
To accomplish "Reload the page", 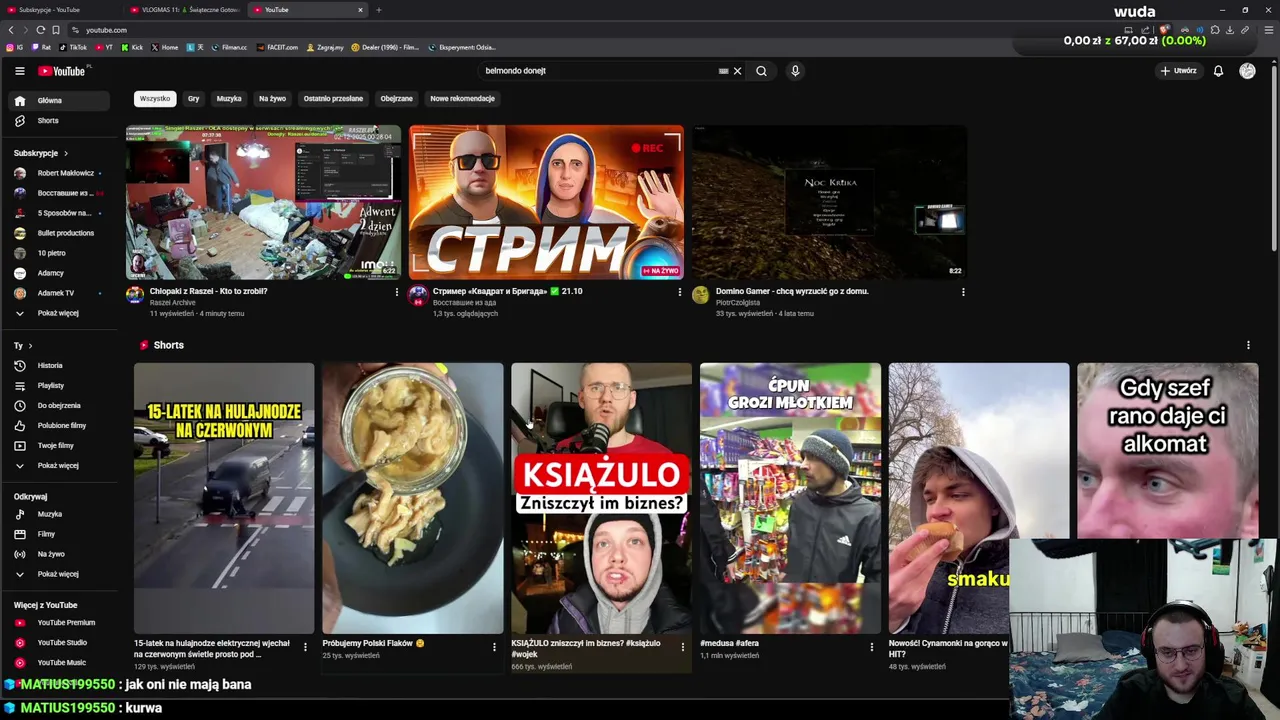I will tap(40, 30).
